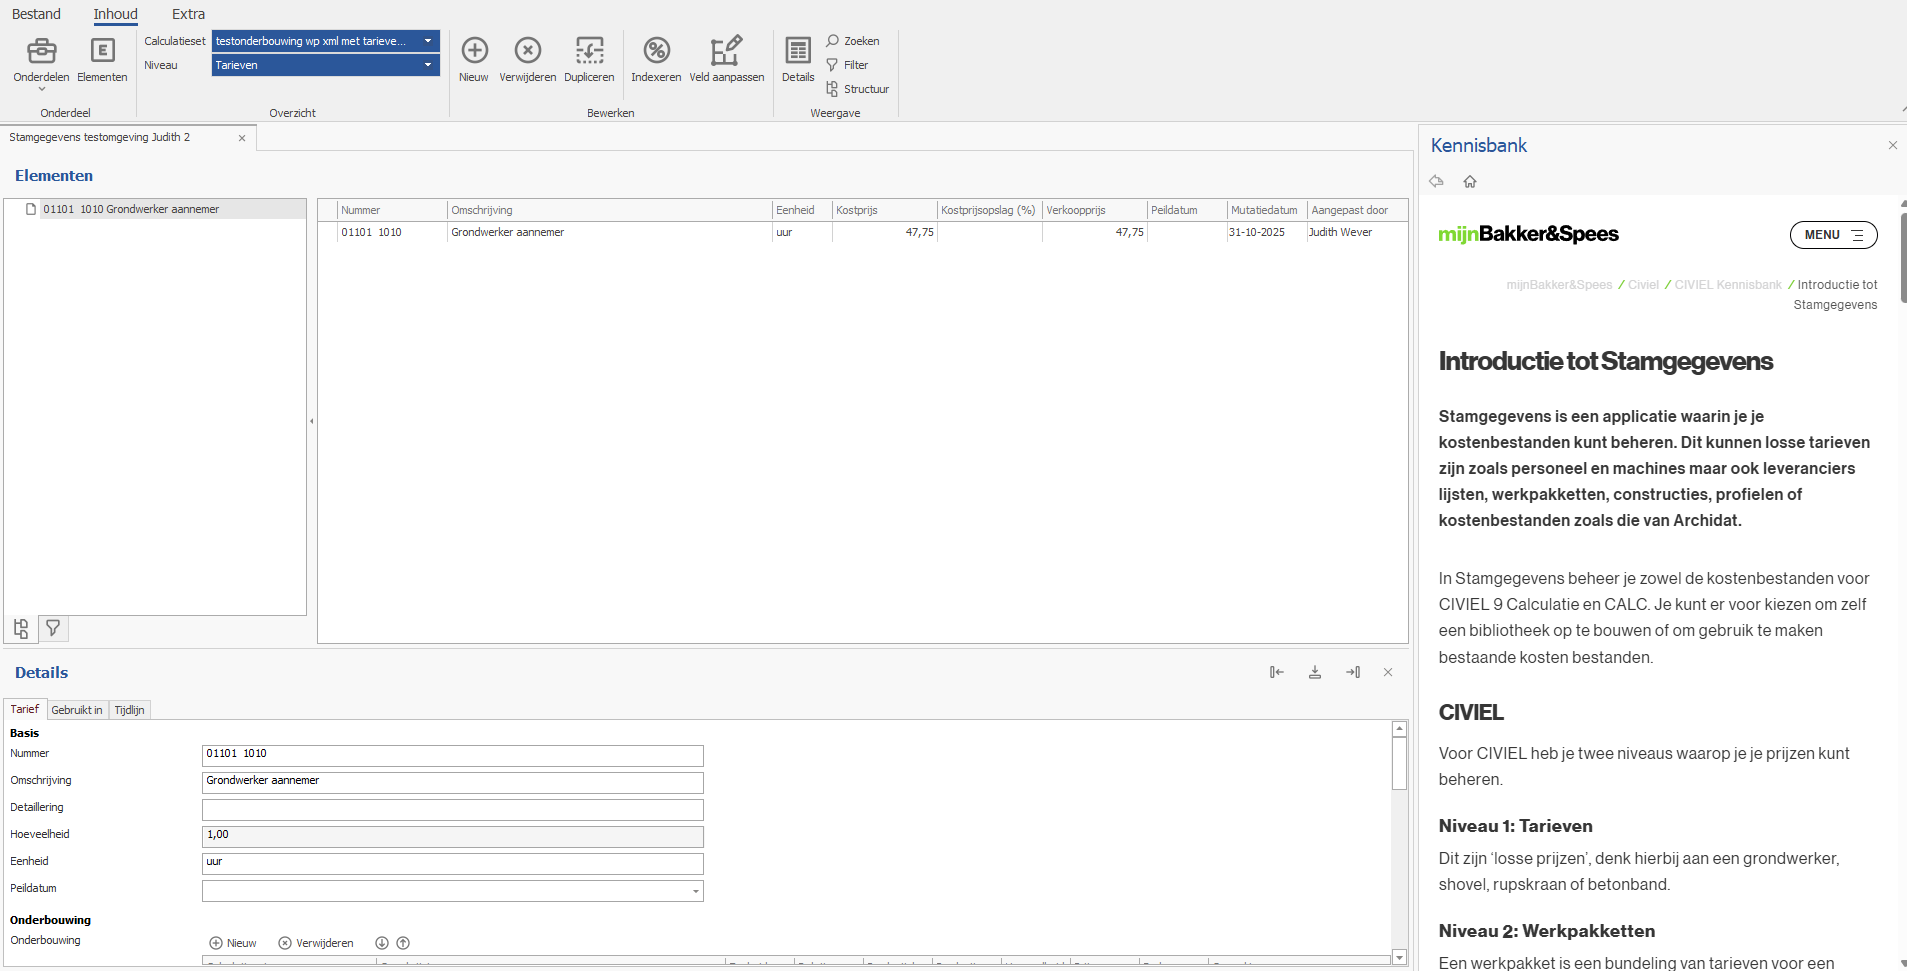This screenshot has height=971, width=1907.
Task: Click the mijnBakker&Spees logo
Action: pos(1528,234)
